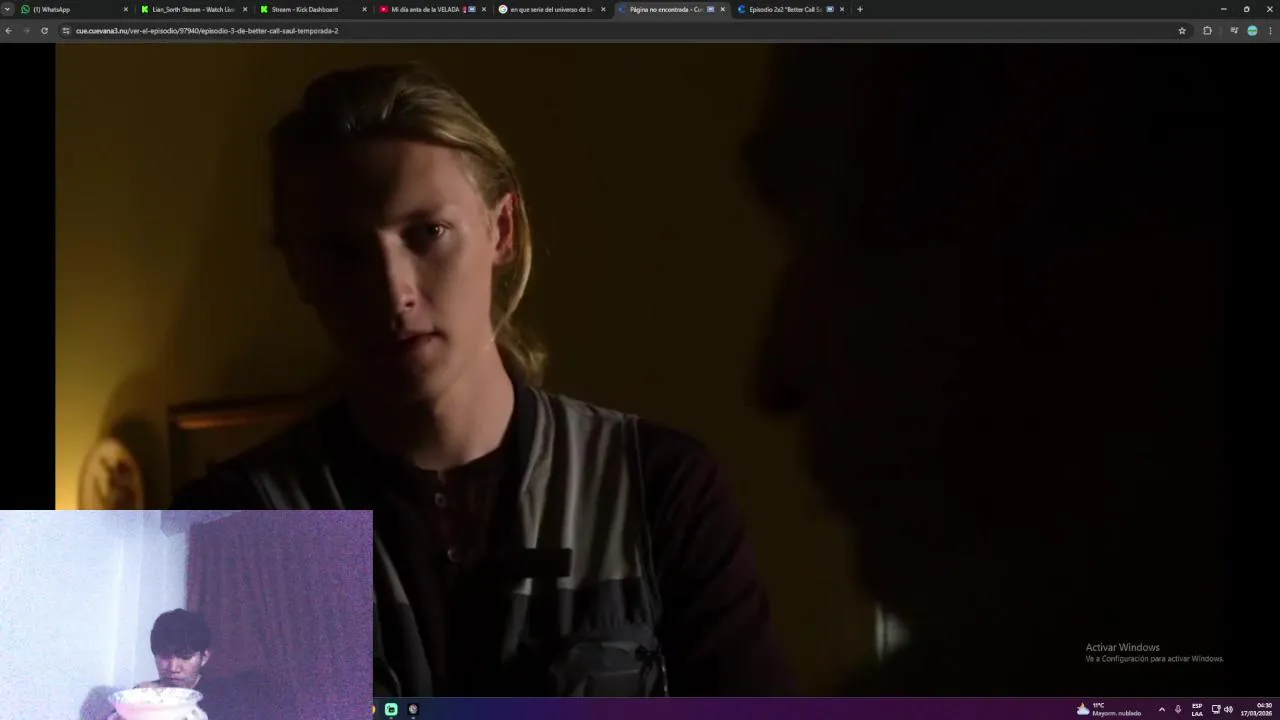Close the Lian_Sorth Stream tab
The image size is (1280, 720).
point(245,9)
